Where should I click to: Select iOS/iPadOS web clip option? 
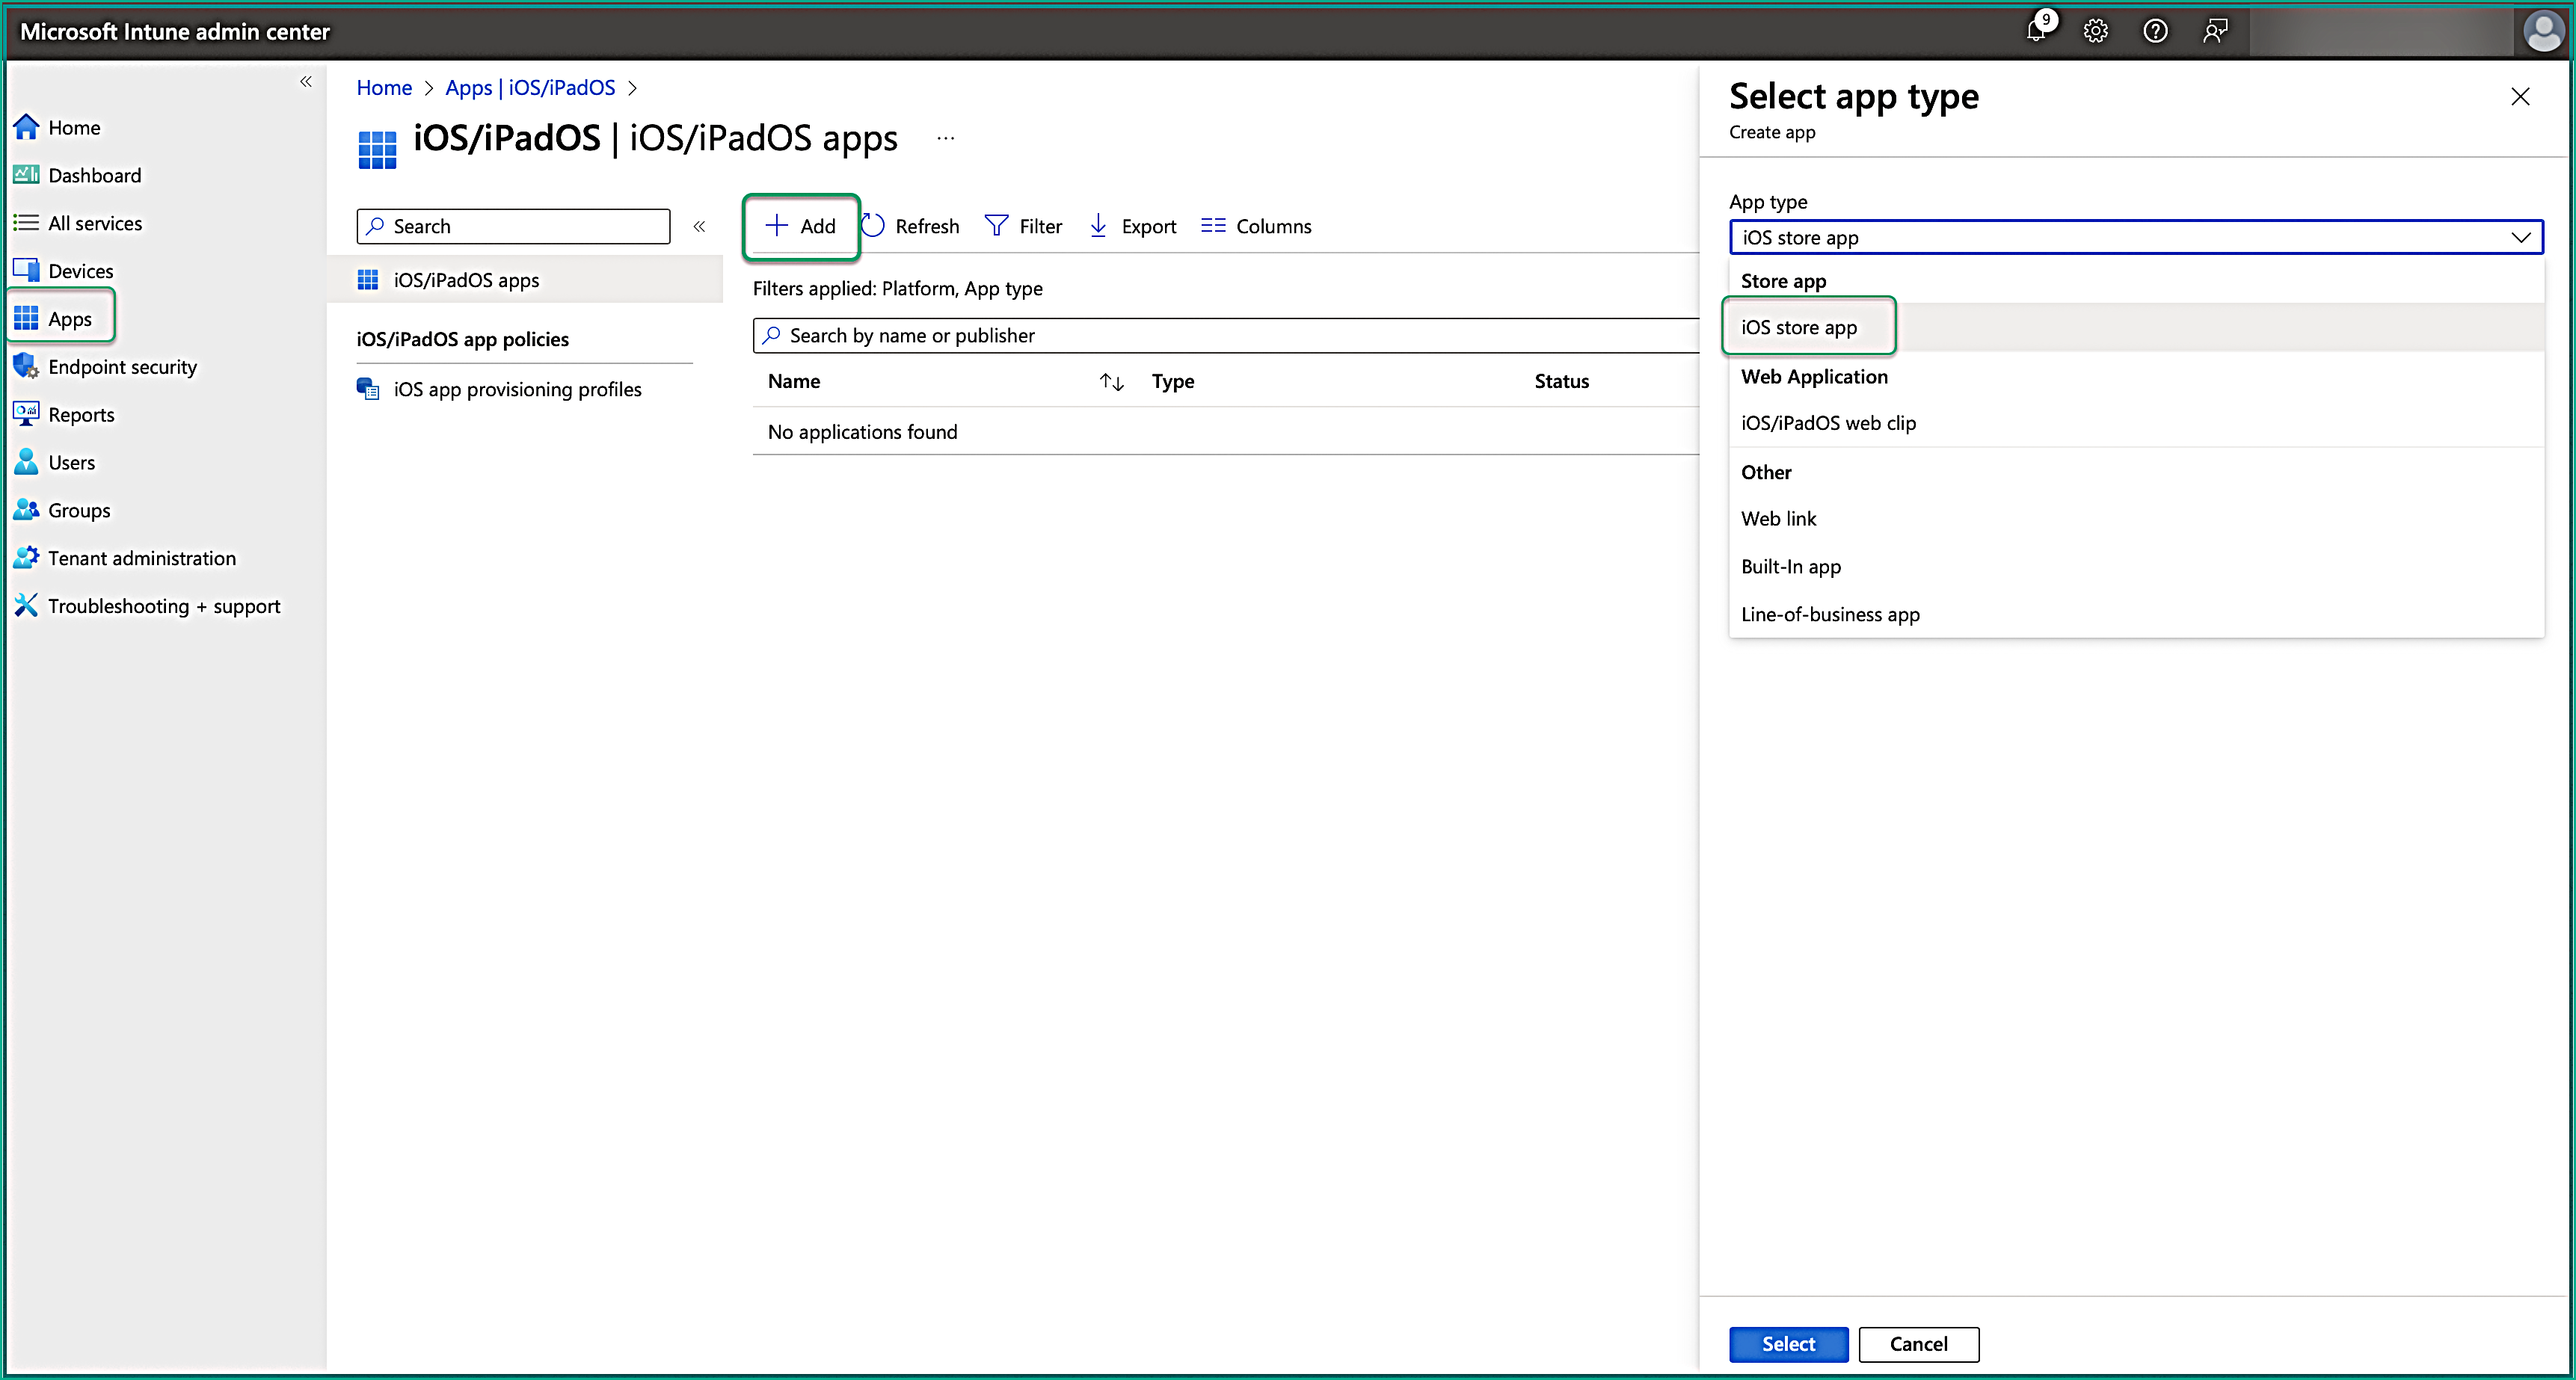1828,423
